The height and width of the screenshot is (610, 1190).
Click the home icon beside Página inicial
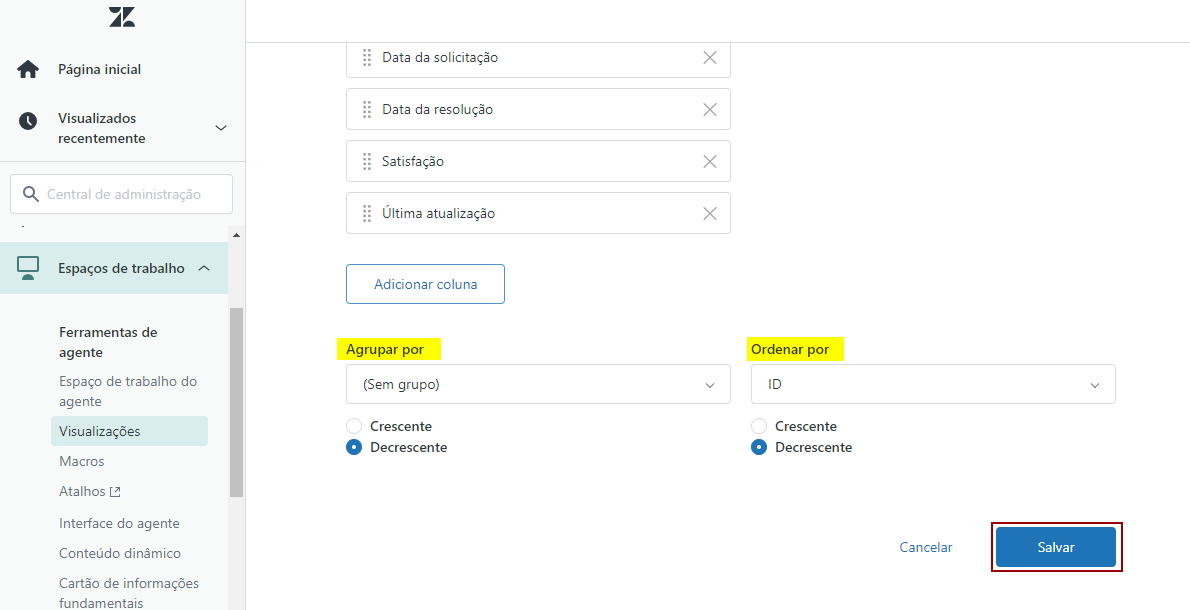point(28,69)
